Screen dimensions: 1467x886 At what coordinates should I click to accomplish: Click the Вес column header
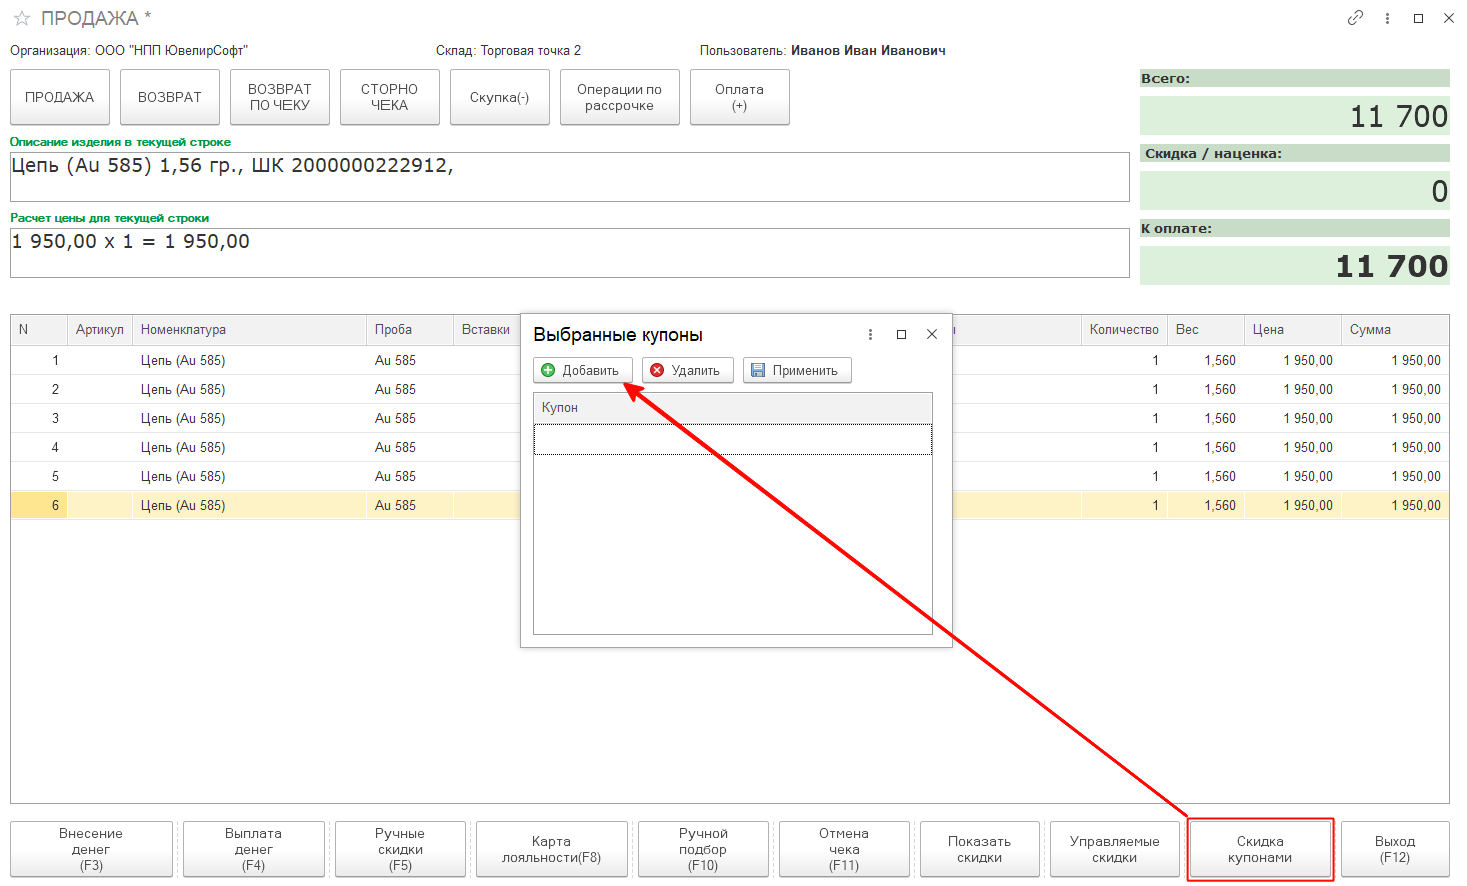coord(1206,330)
